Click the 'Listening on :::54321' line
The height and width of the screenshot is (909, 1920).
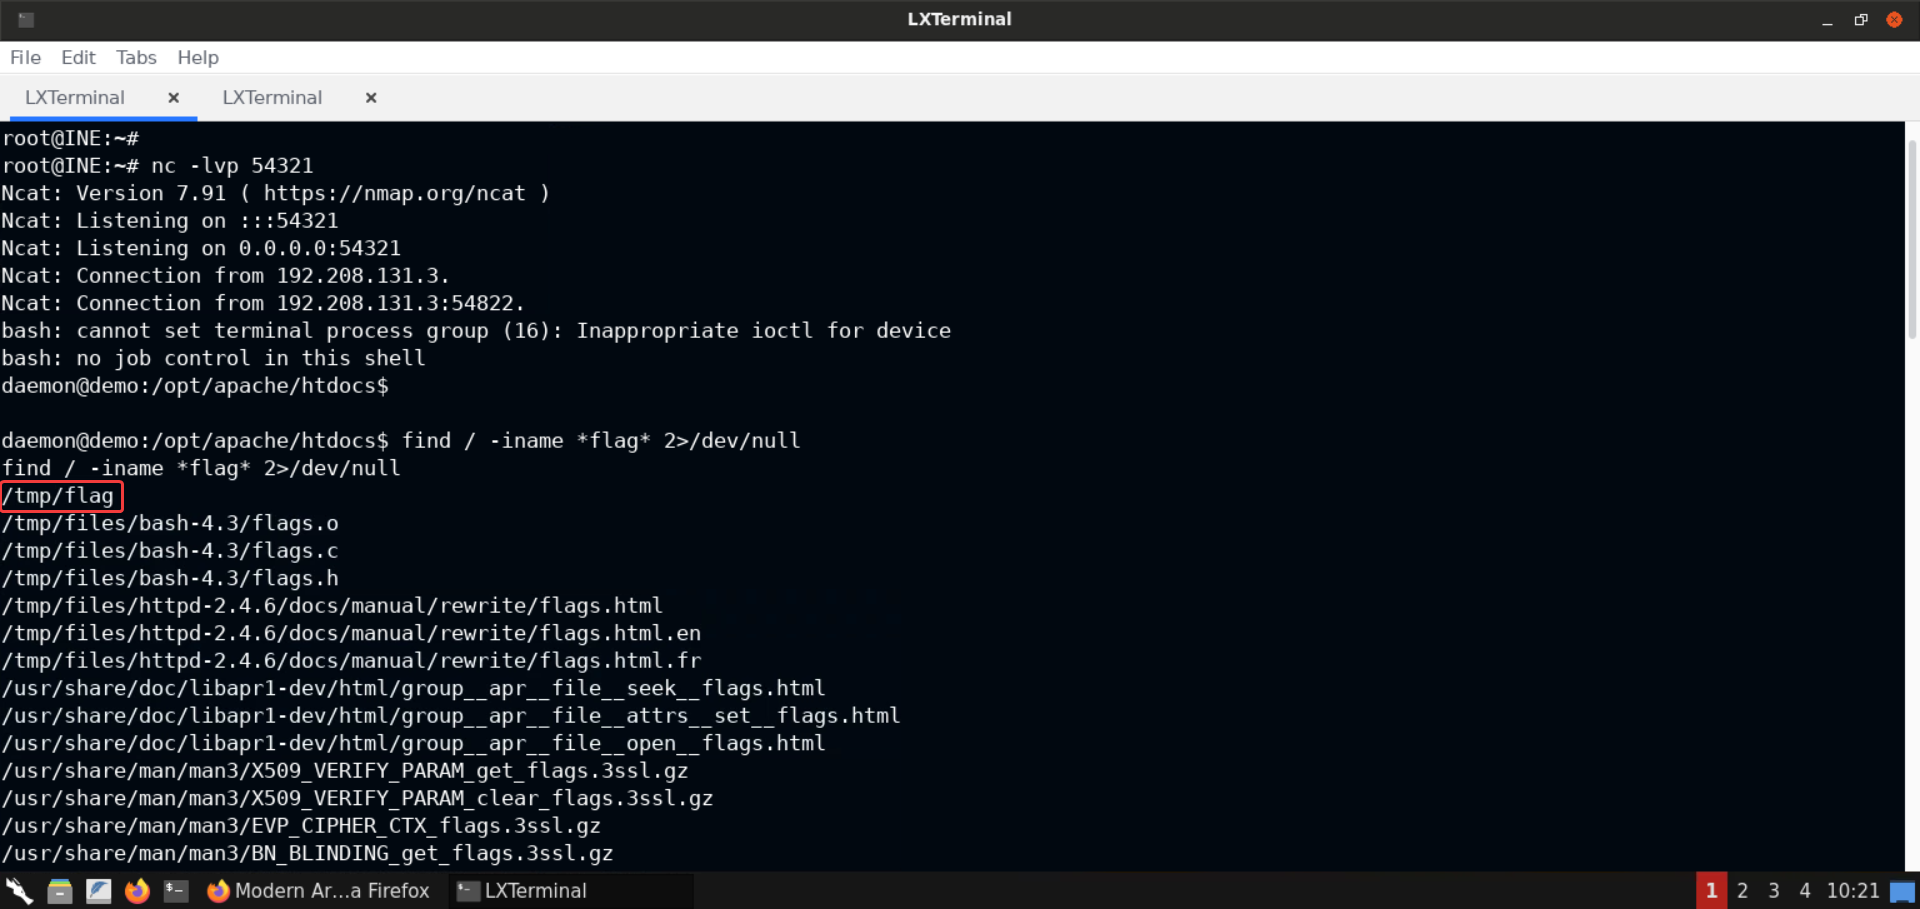(x=170, y=221)
